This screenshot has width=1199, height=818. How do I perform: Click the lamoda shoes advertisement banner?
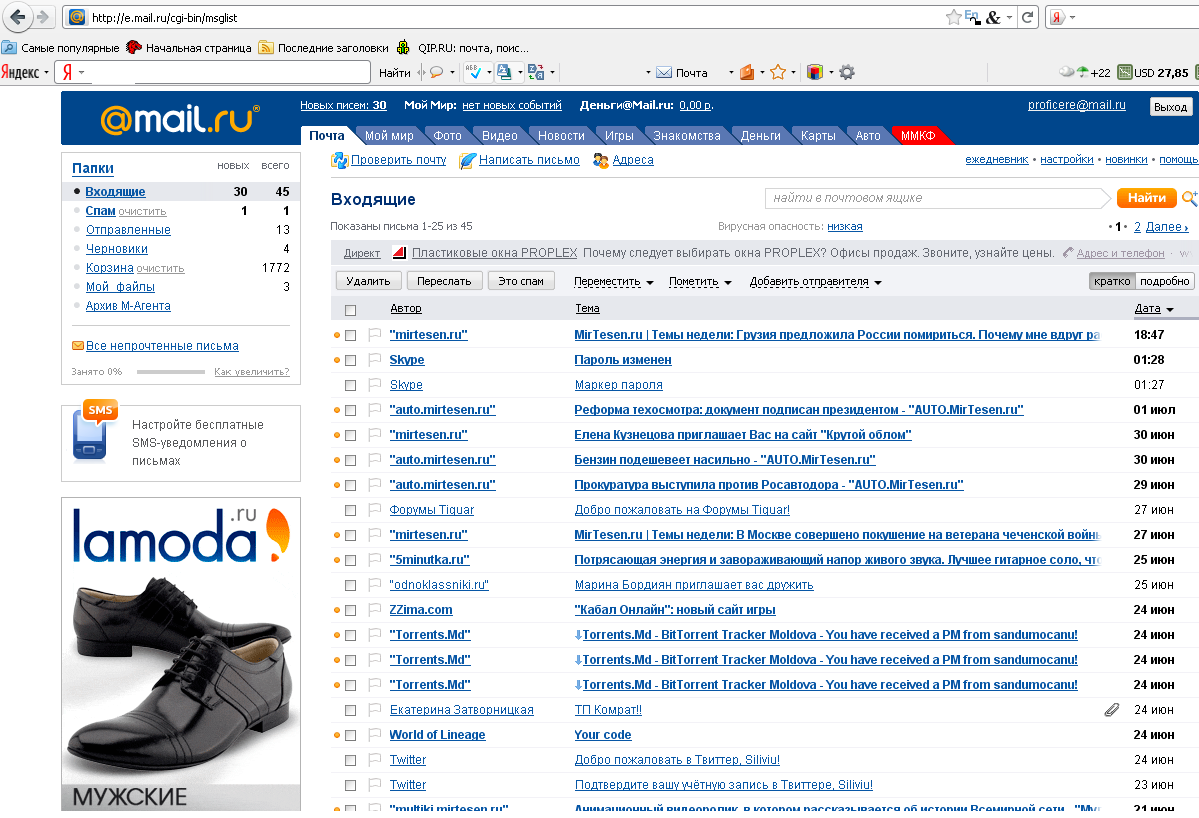[x=180, y=654]
